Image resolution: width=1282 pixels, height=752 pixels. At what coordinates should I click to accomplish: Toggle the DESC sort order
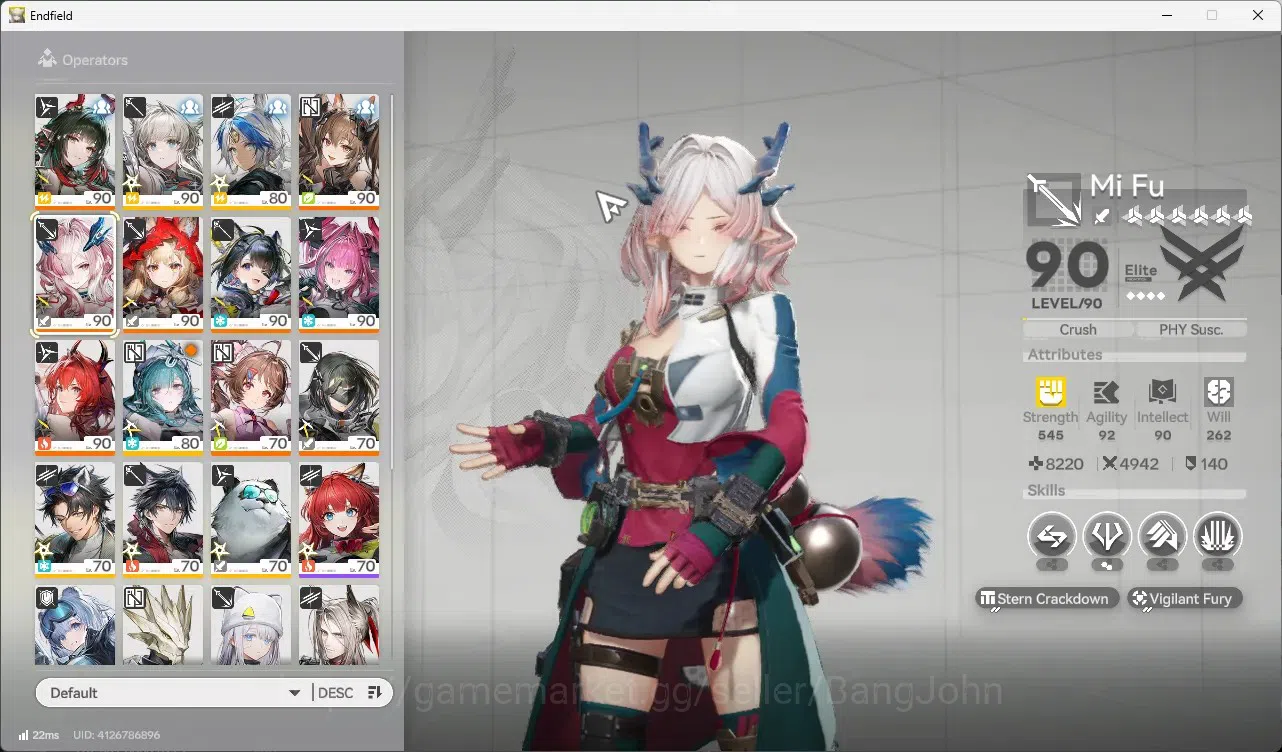pos(350,693)
